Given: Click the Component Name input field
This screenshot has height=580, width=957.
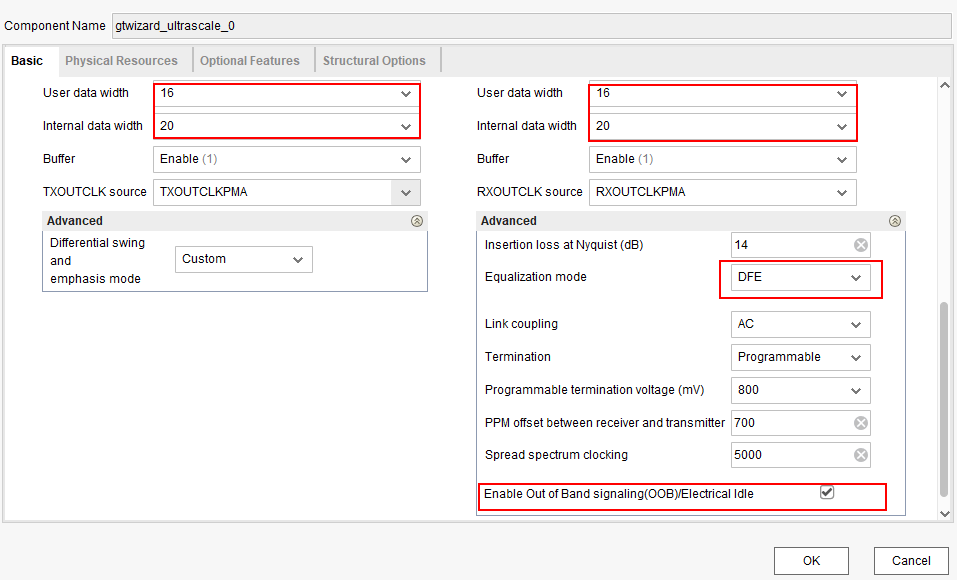Looking at the screenshot, I should tap(400, 26).
